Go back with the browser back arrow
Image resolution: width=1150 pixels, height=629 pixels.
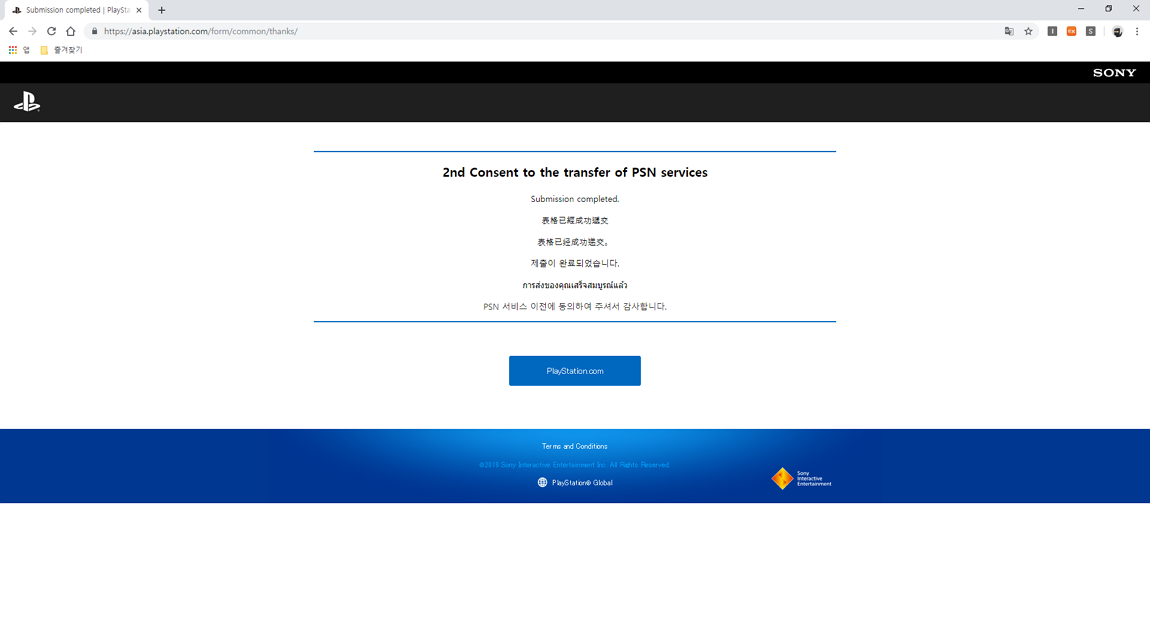[x=13, y=31]
